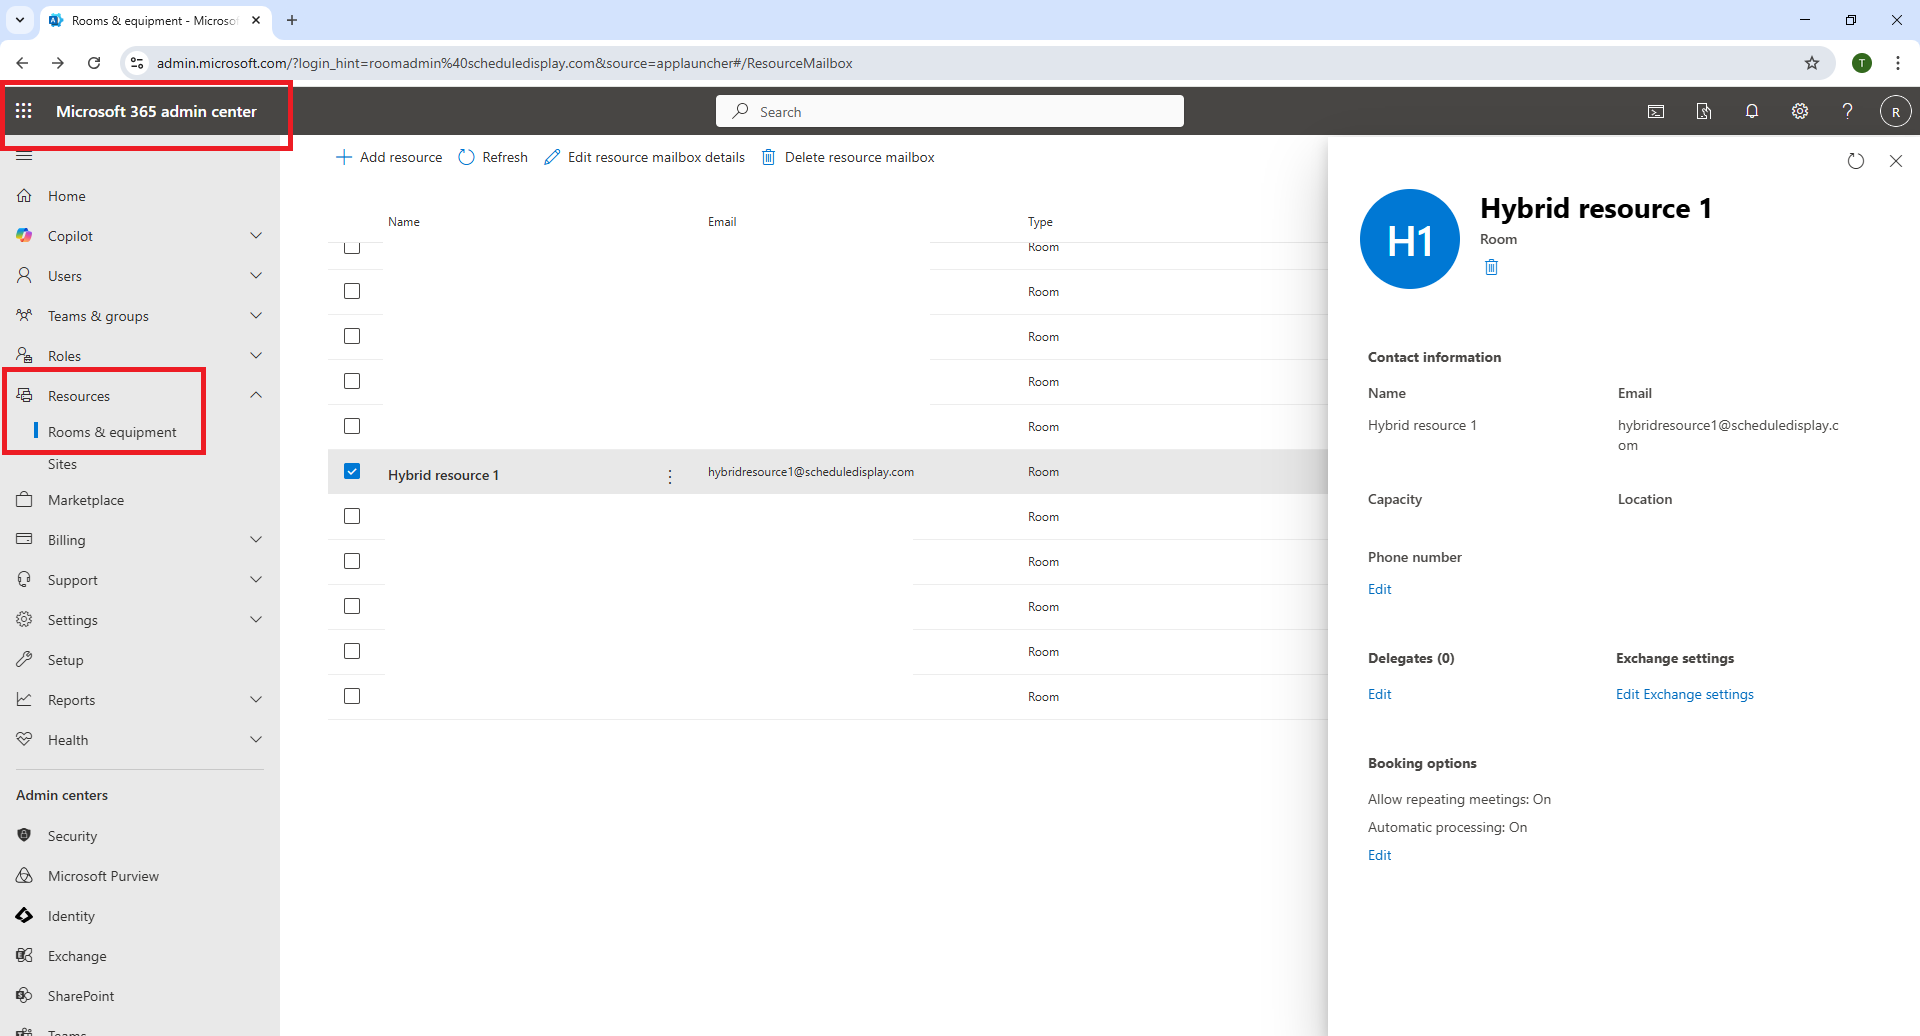Open Exchange admin center
1920x1036 pixels.
pos(77,956)
